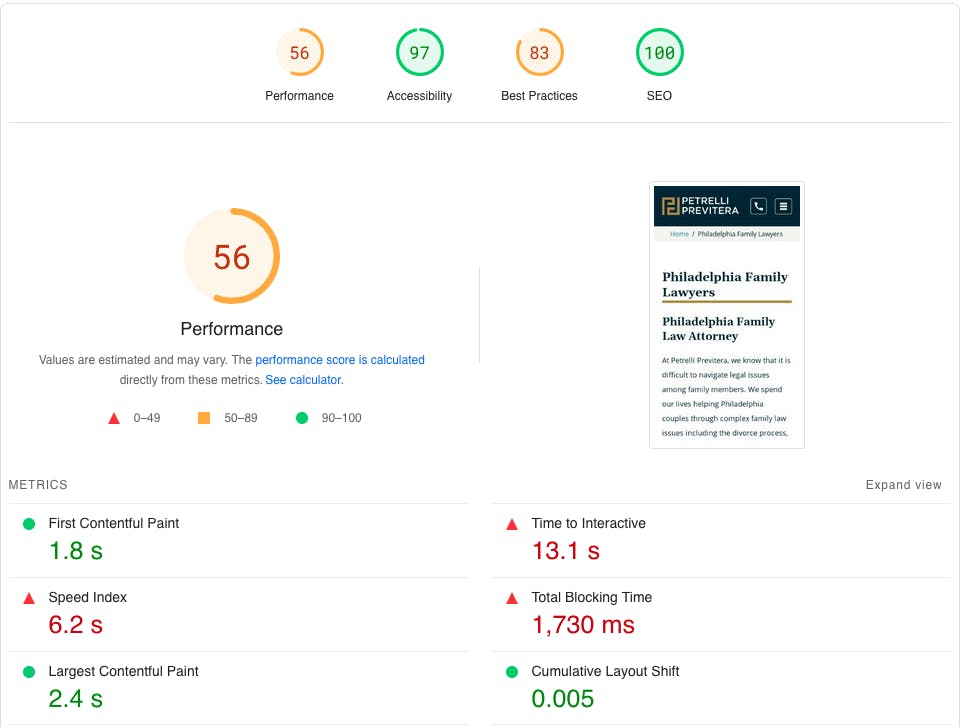This screenshot has height=727, width=961.
Task: Click the Expand view toggle
Action: (903, 485)
